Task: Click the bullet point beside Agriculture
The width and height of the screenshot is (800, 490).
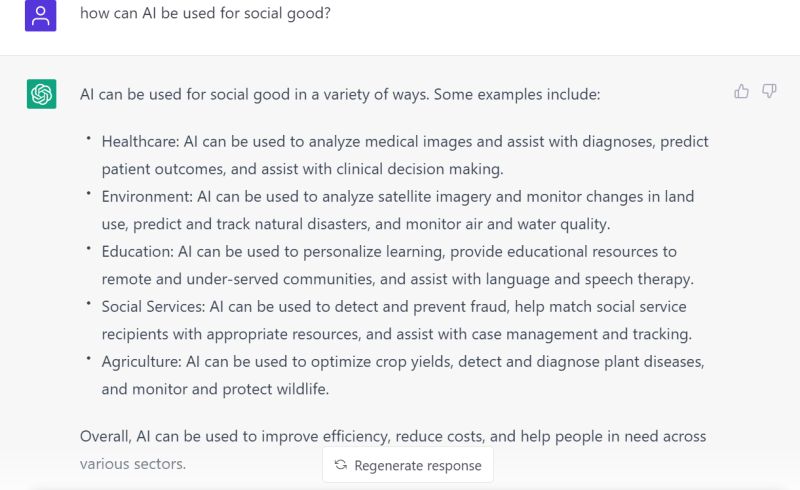Action: pos(88,359)
